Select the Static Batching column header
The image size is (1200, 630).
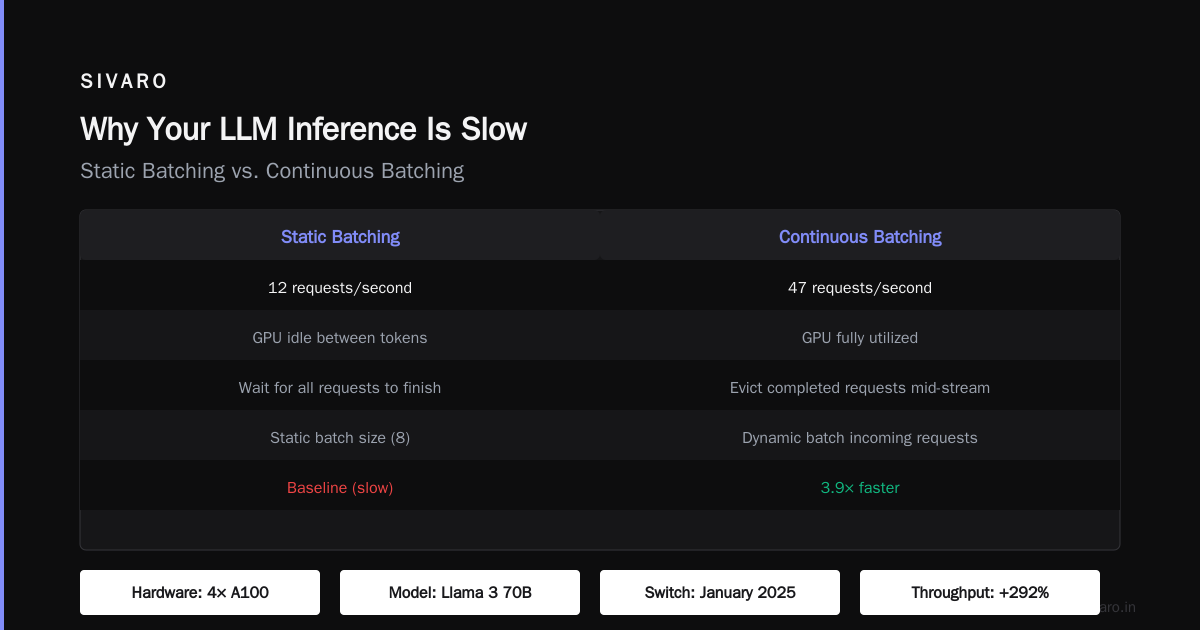click(340, 236)
